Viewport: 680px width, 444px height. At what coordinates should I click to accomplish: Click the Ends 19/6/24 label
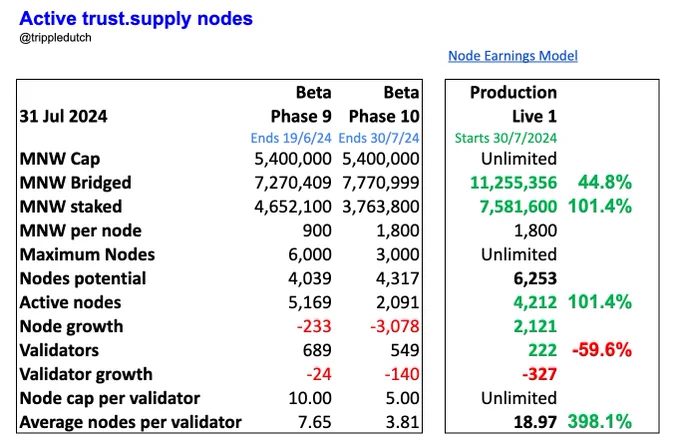291,138
